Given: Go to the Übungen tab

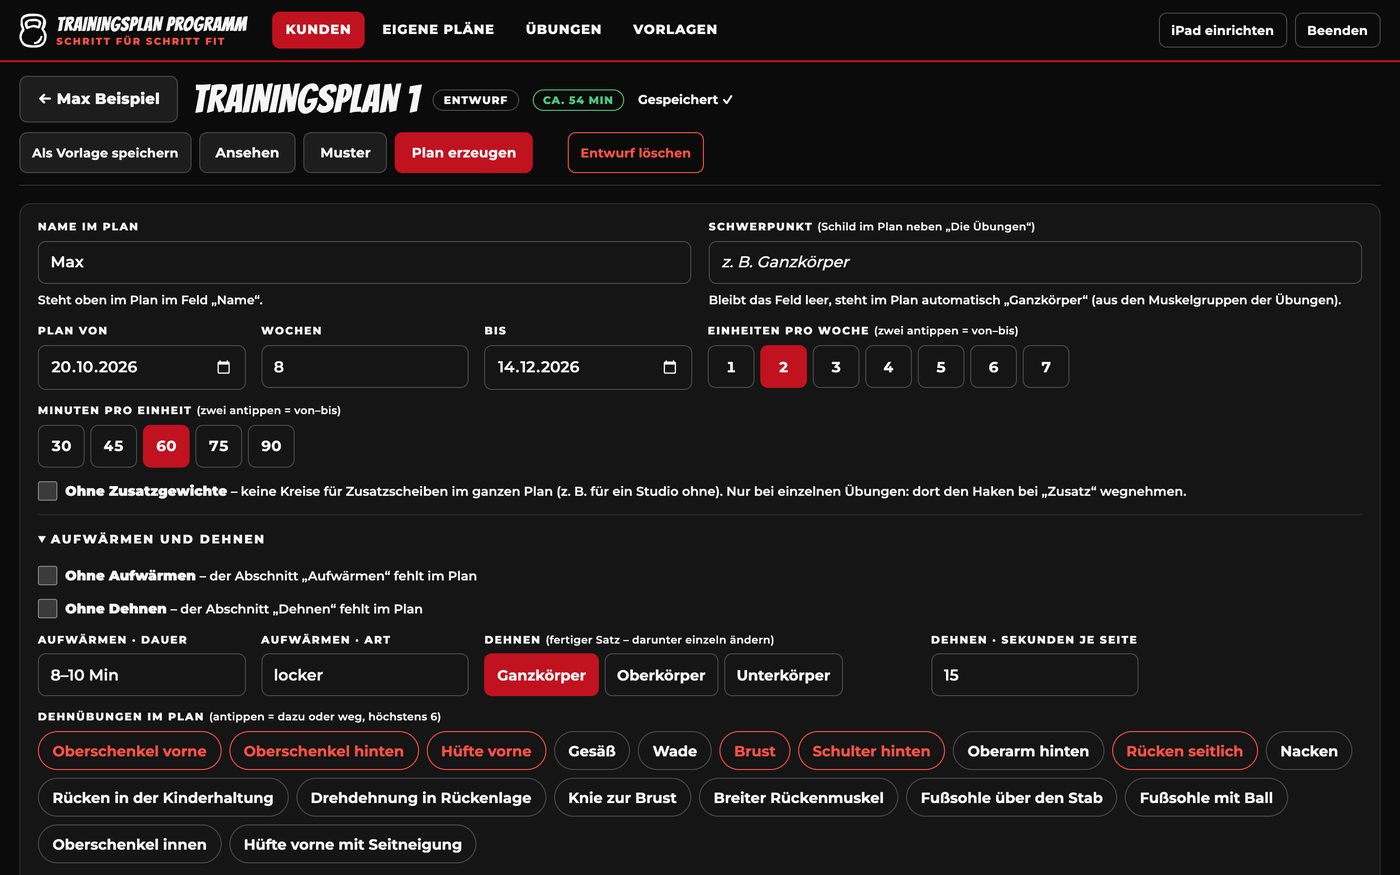Looking at the screenshot, I should pos(564,30).
